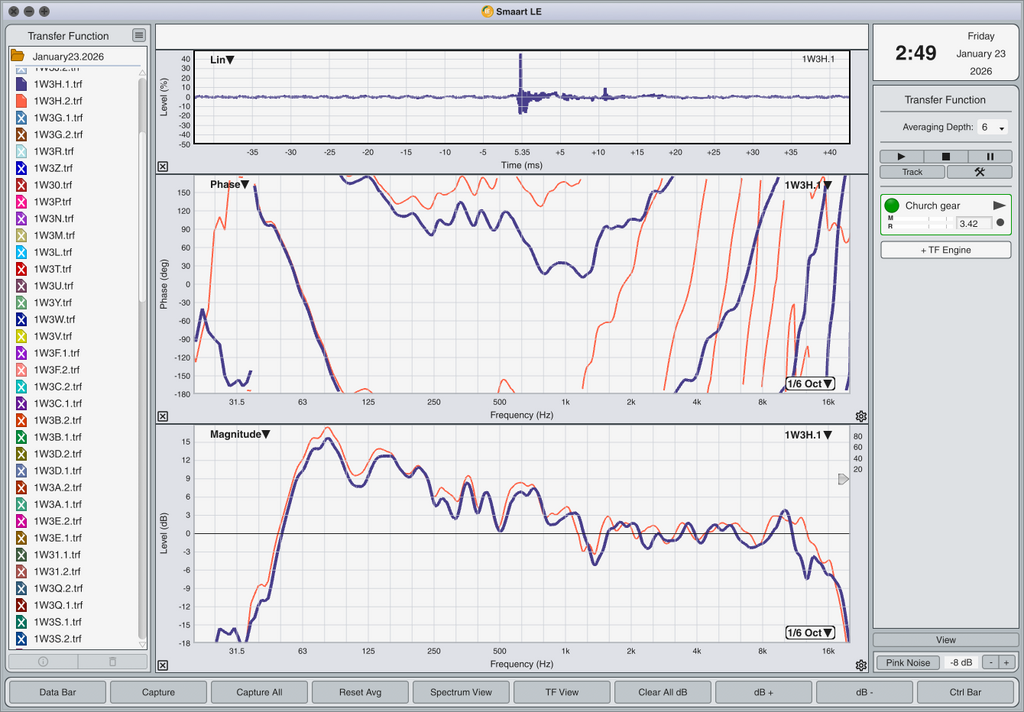The image size is (1024, 712).
Task: Open settings gear for Magnitude graph
Action: 861,665
